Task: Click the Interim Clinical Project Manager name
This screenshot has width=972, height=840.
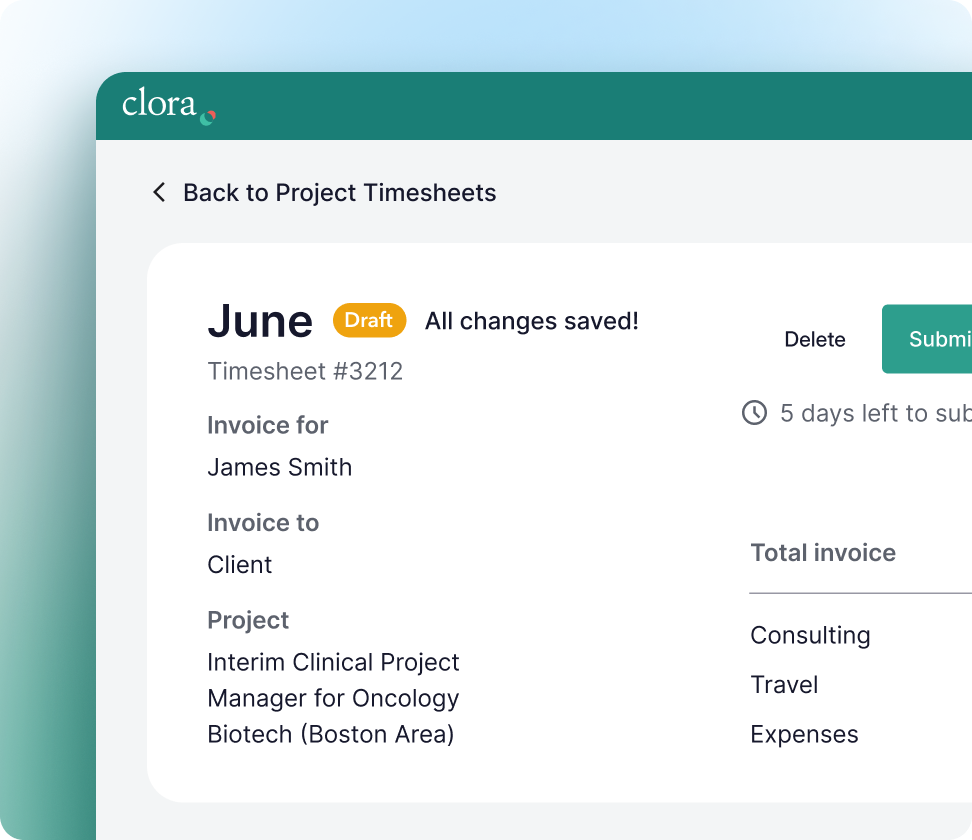Action: click(x=333, y=698)
